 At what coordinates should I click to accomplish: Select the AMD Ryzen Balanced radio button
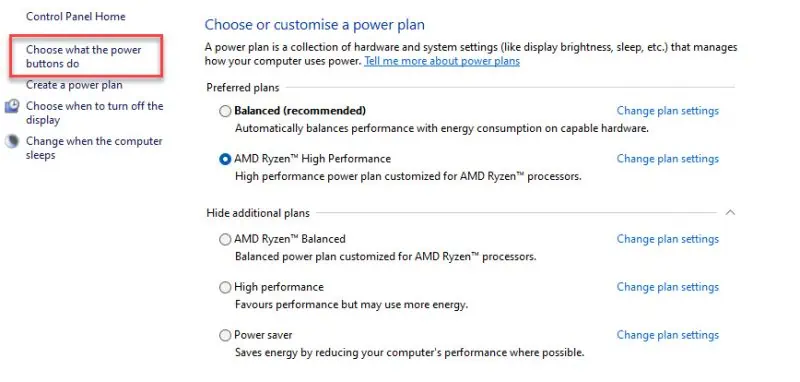(225, 239)
